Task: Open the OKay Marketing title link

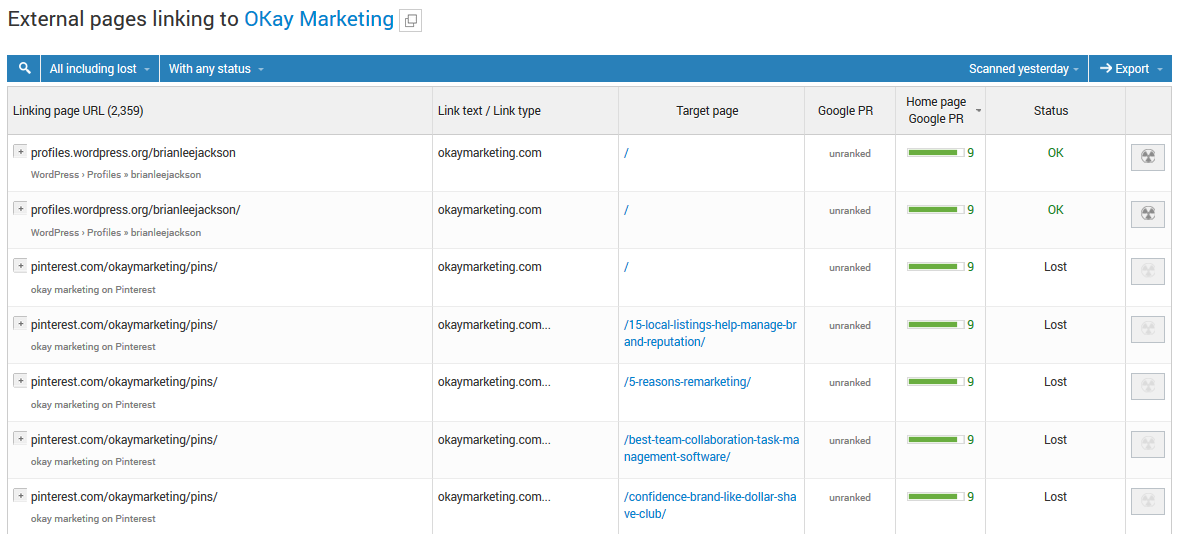Action: 319,20
